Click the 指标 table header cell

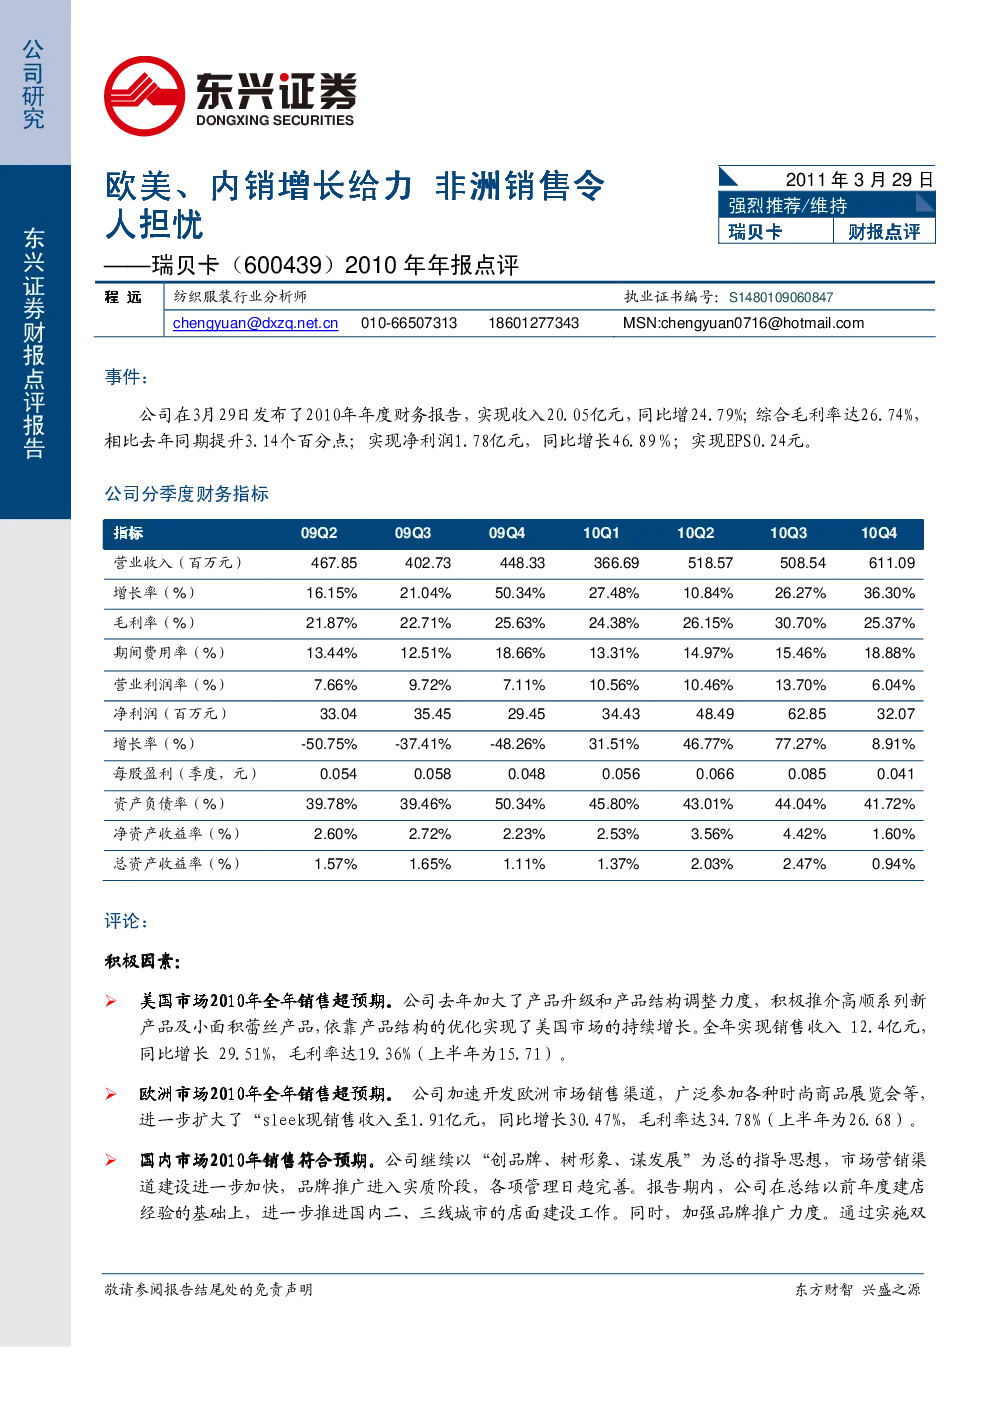coord(128,534)
